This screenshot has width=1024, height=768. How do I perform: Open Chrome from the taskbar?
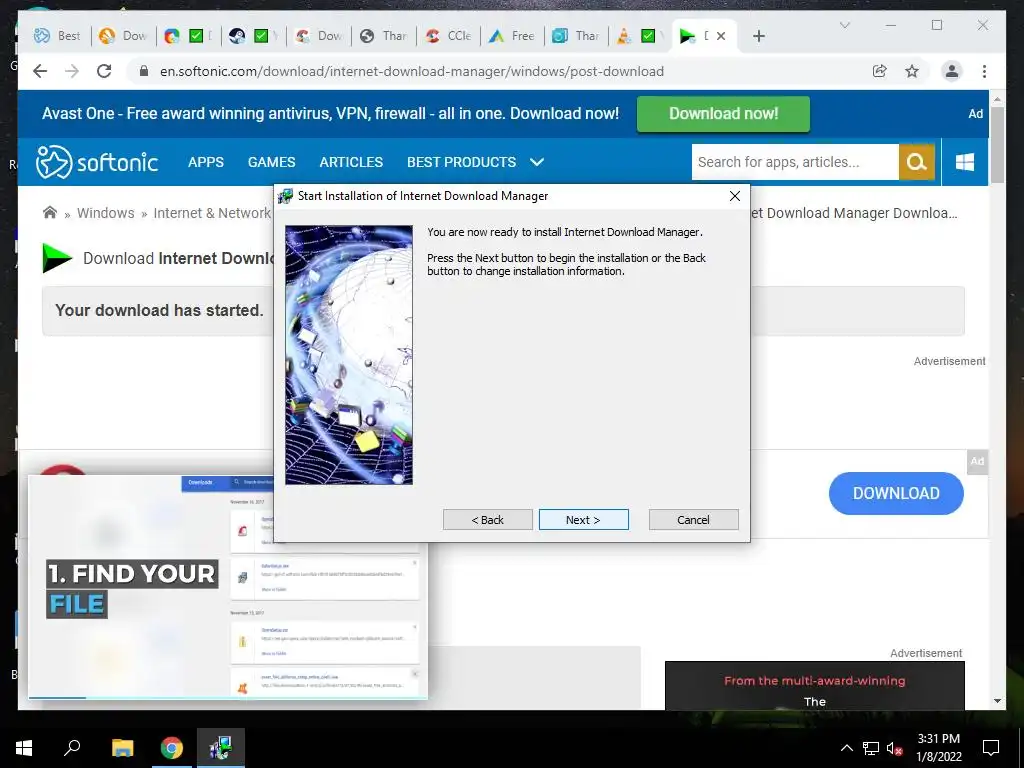click(172, 748)
